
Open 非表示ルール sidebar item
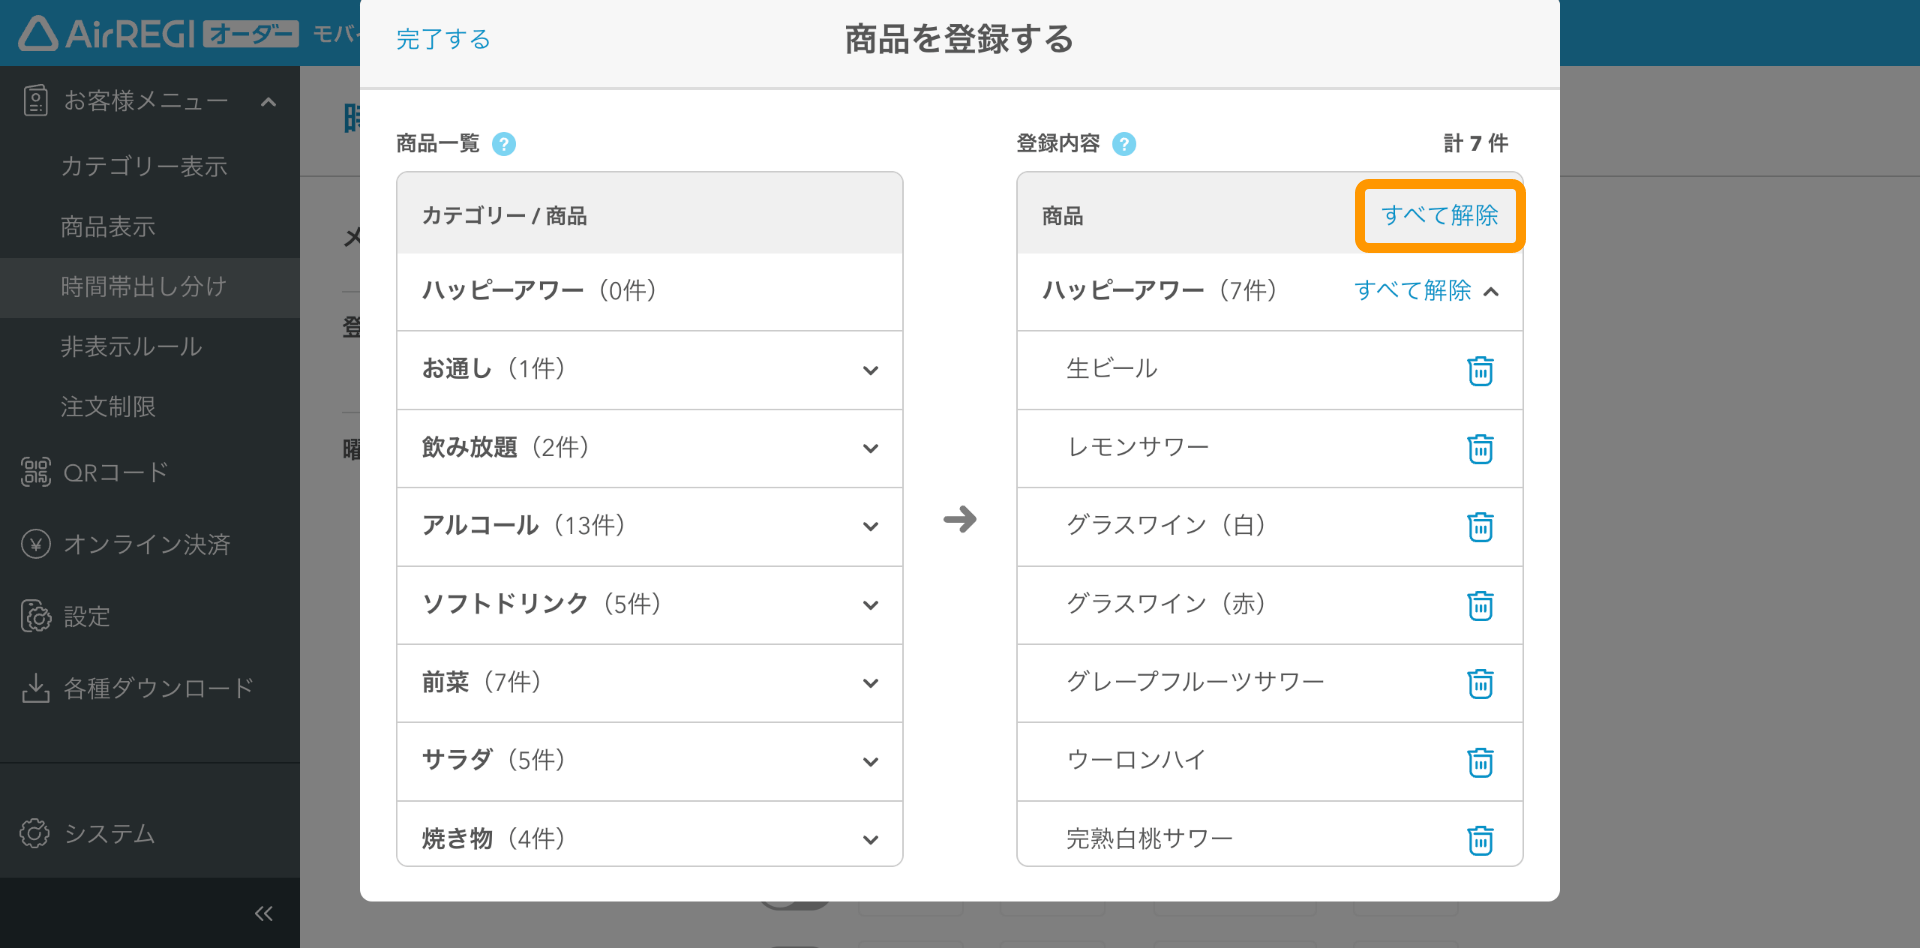(131, 347)
